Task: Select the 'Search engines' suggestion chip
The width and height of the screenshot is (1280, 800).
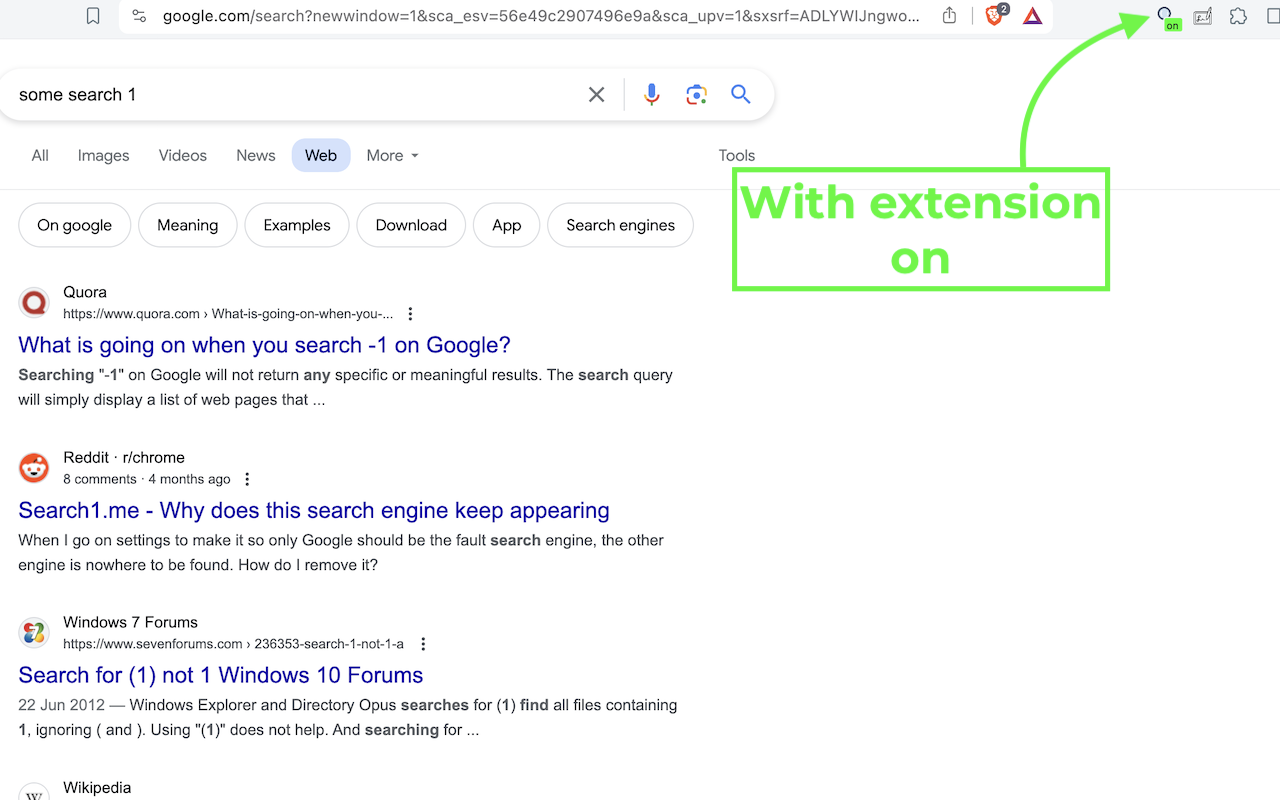Action: coord(621,225)
